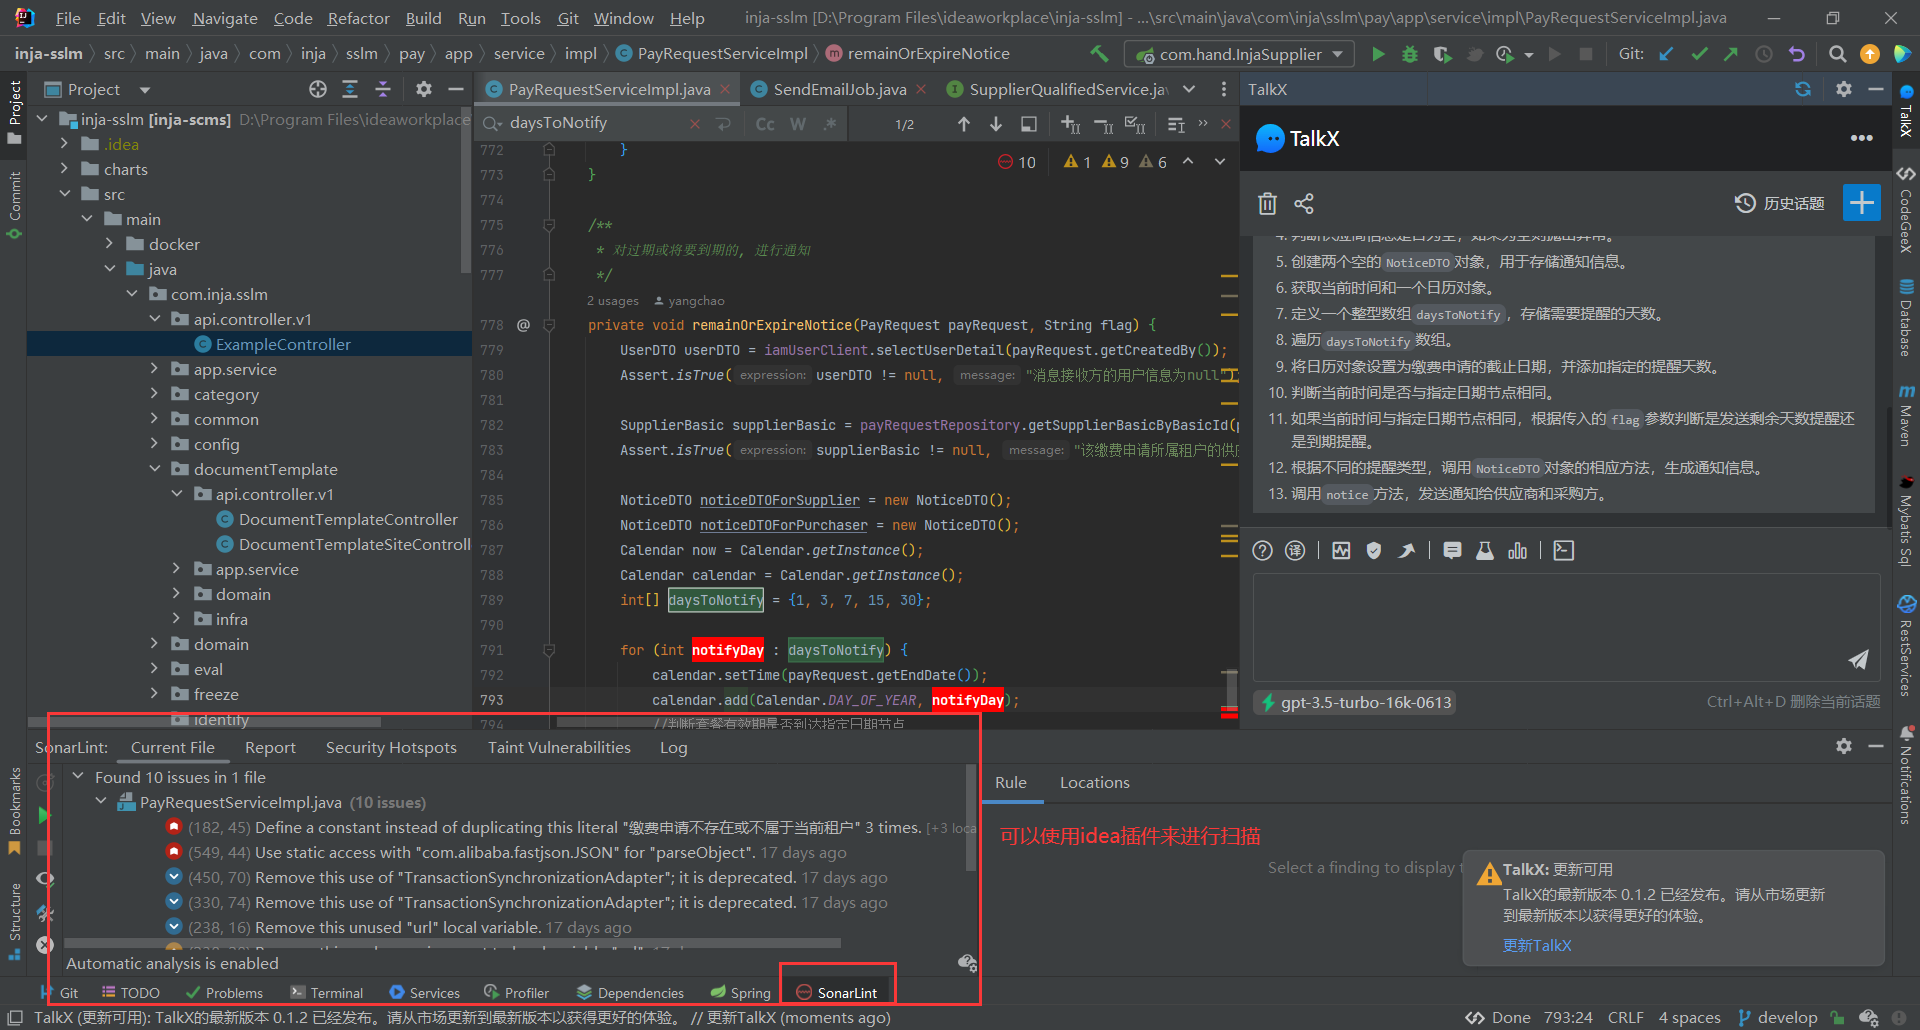
Task: Open the com.hand.InjaSupplier run configuration dropdown
Action: pyautogui.click(x=1240, y=54)
